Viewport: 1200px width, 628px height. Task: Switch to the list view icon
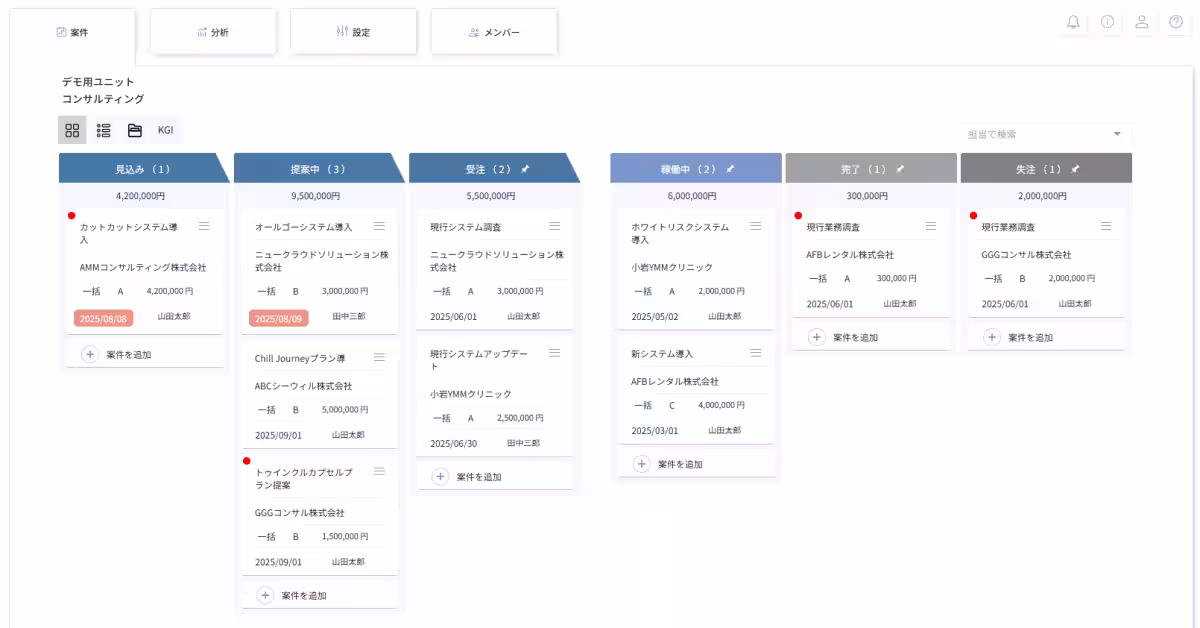click(102, 130)
